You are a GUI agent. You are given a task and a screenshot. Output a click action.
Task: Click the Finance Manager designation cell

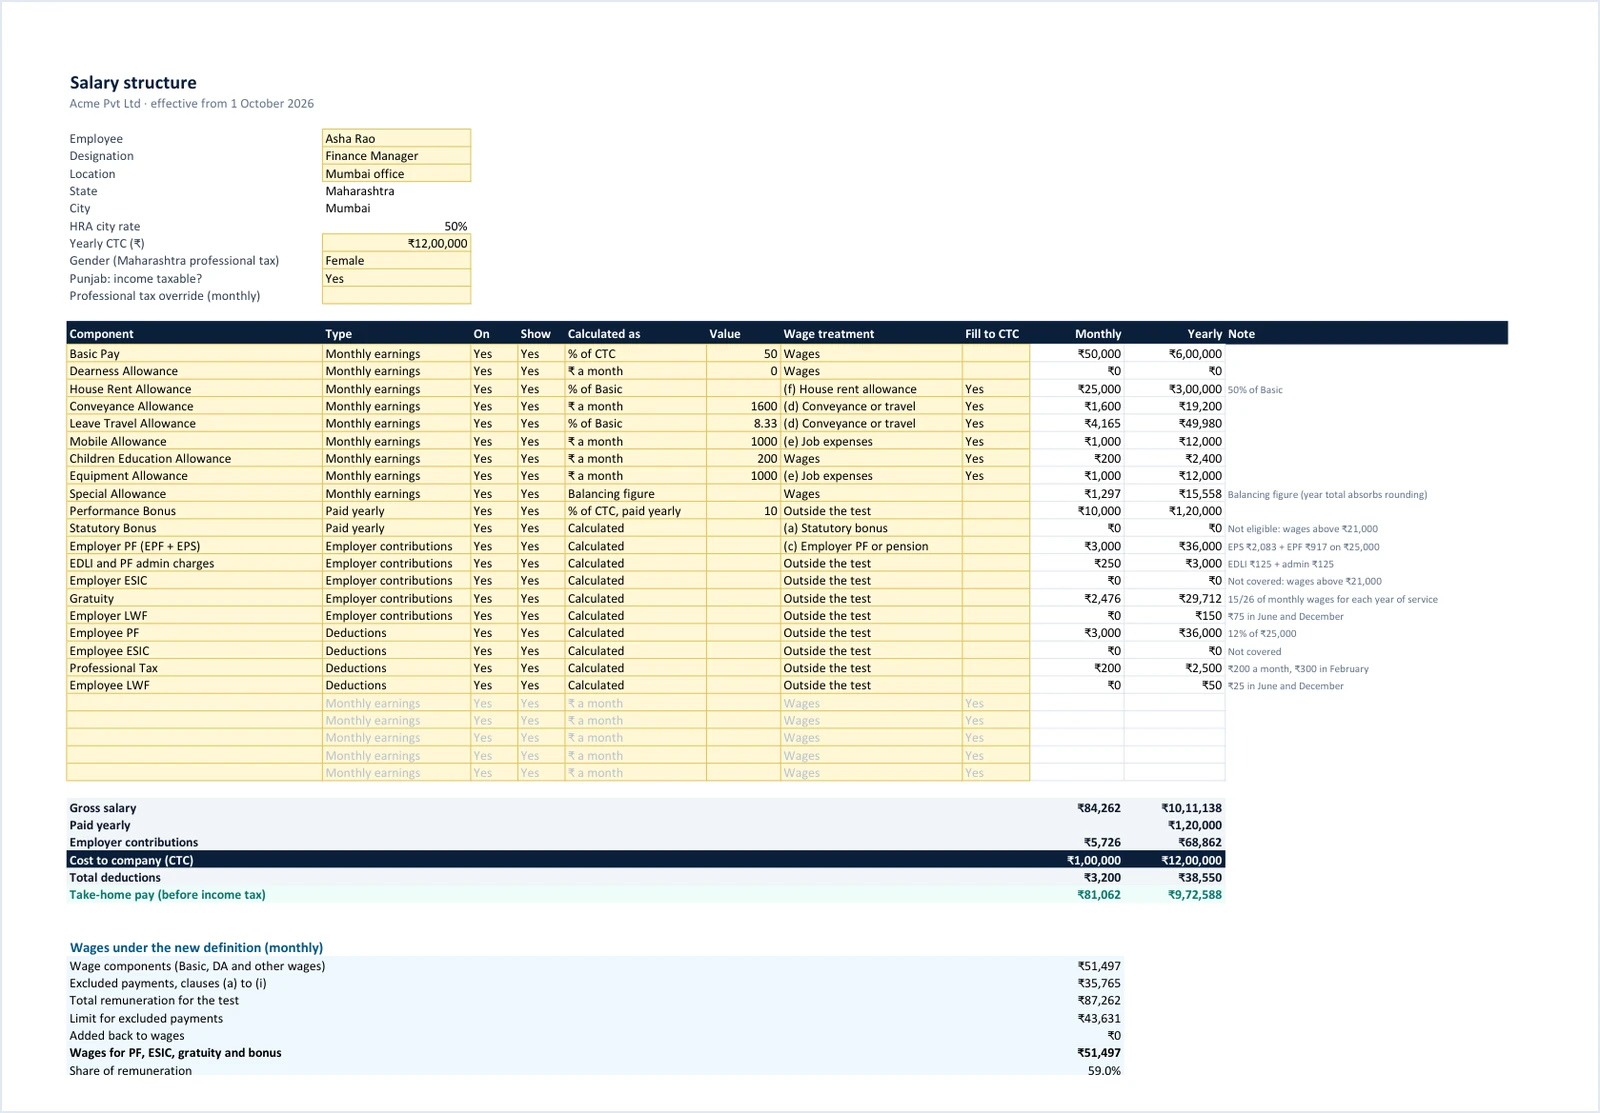coord(396,156)
